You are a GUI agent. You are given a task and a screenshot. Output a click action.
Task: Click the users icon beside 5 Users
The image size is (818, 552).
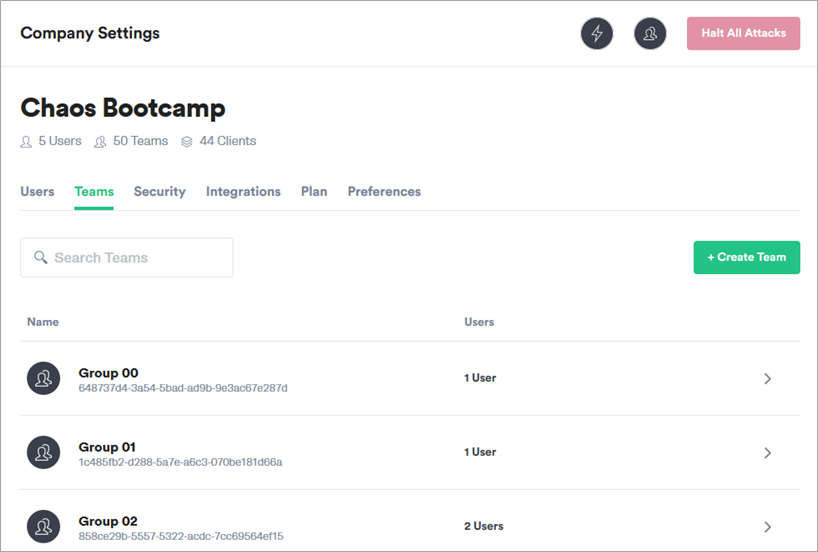pyautogui.click(x=26, y=141)
